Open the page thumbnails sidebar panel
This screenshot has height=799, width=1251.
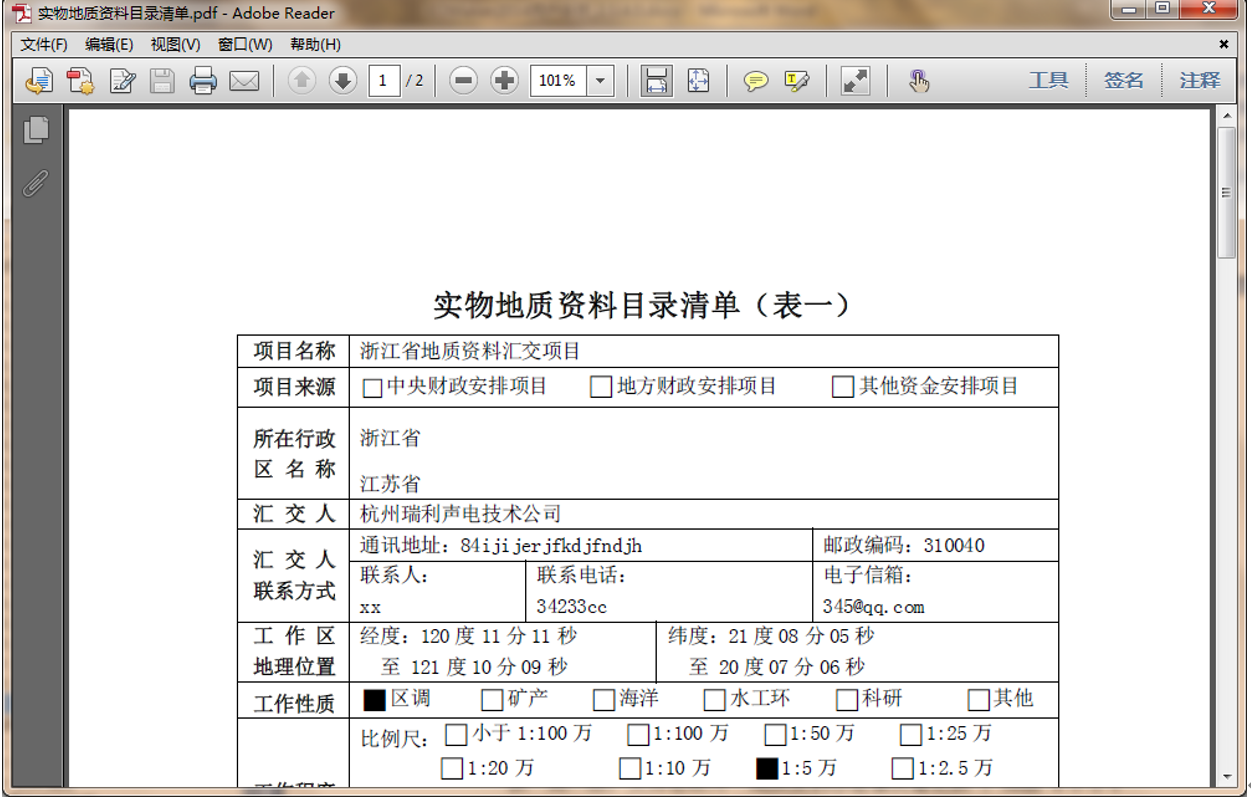[36, 130]
